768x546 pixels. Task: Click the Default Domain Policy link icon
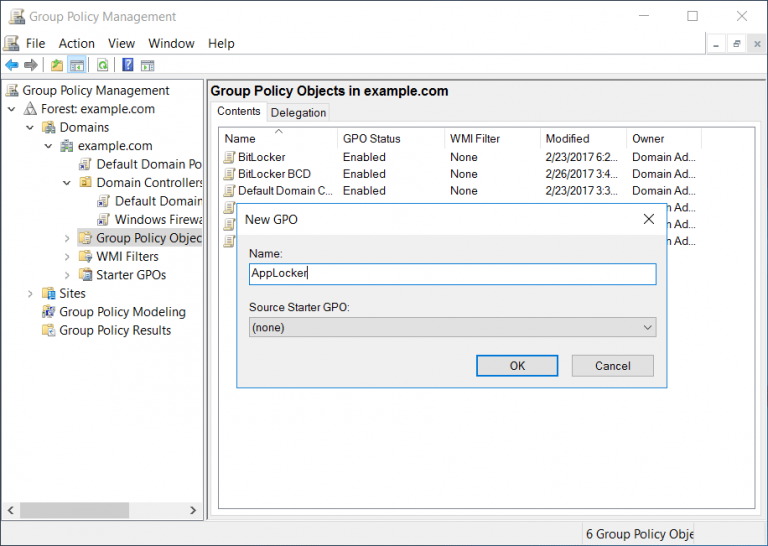85,164
